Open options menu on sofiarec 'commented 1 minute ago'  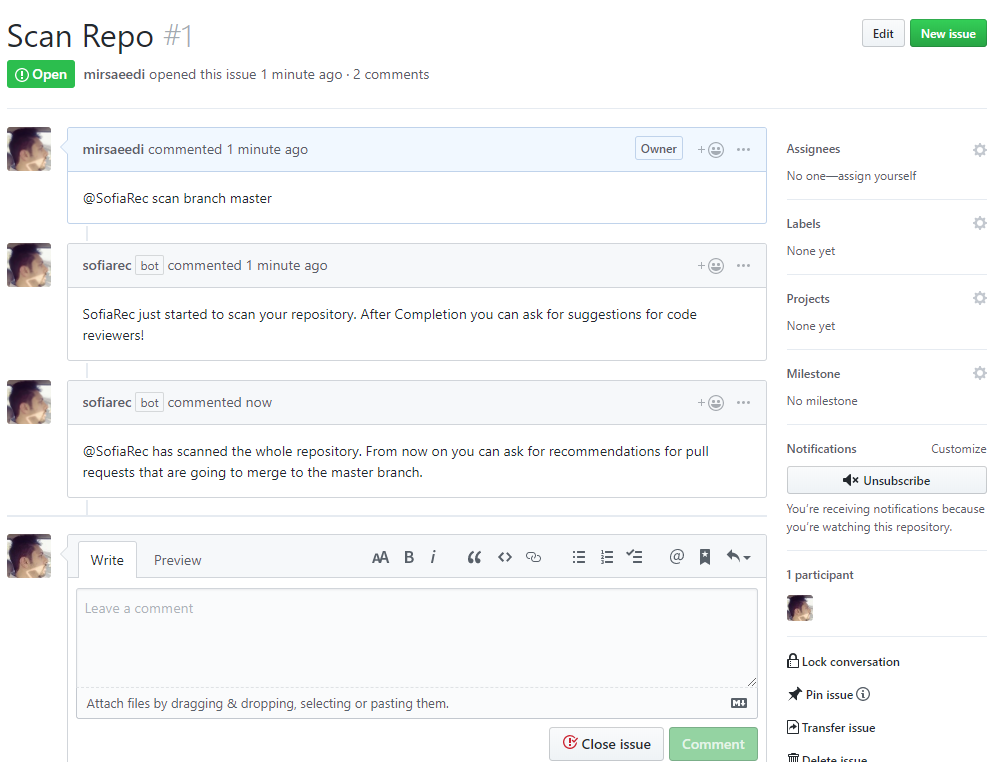[743, 265]
